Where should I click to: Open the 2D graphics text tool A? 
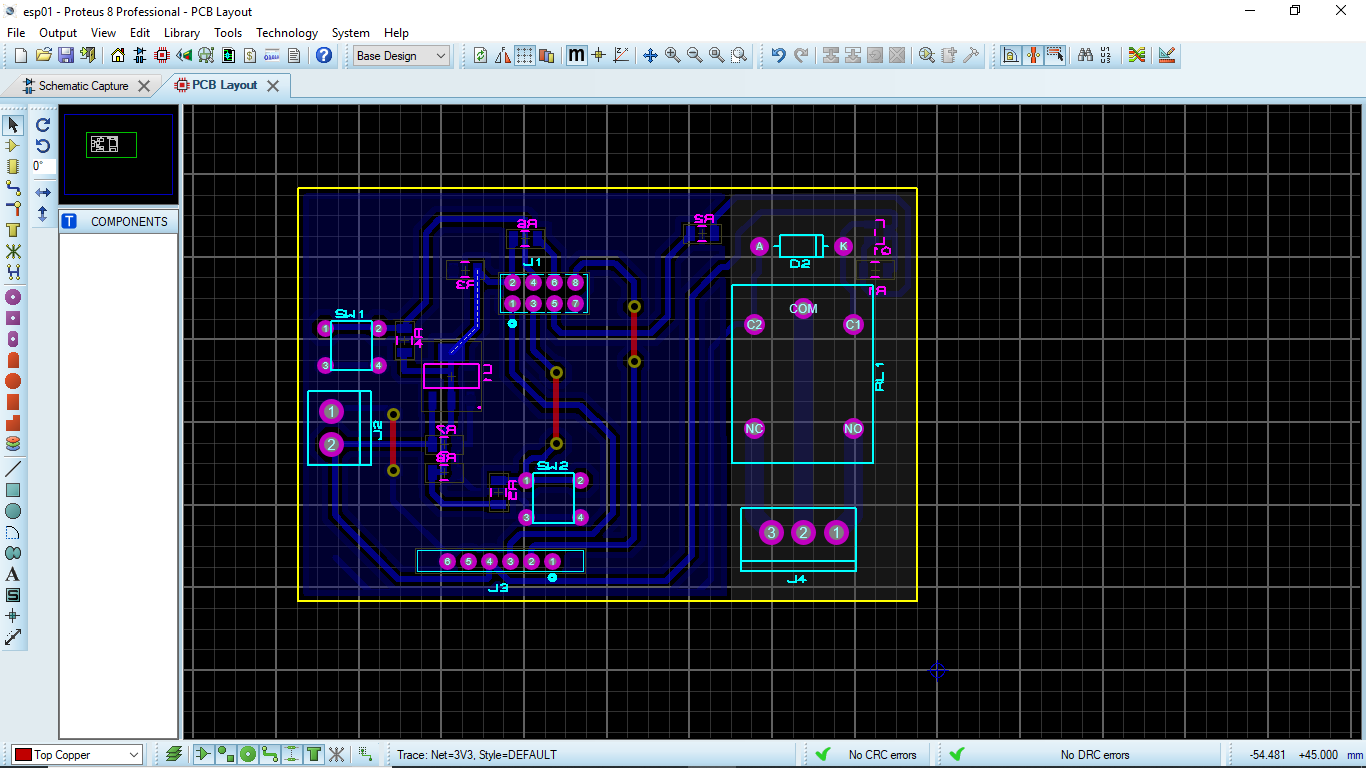coord(13,574)
